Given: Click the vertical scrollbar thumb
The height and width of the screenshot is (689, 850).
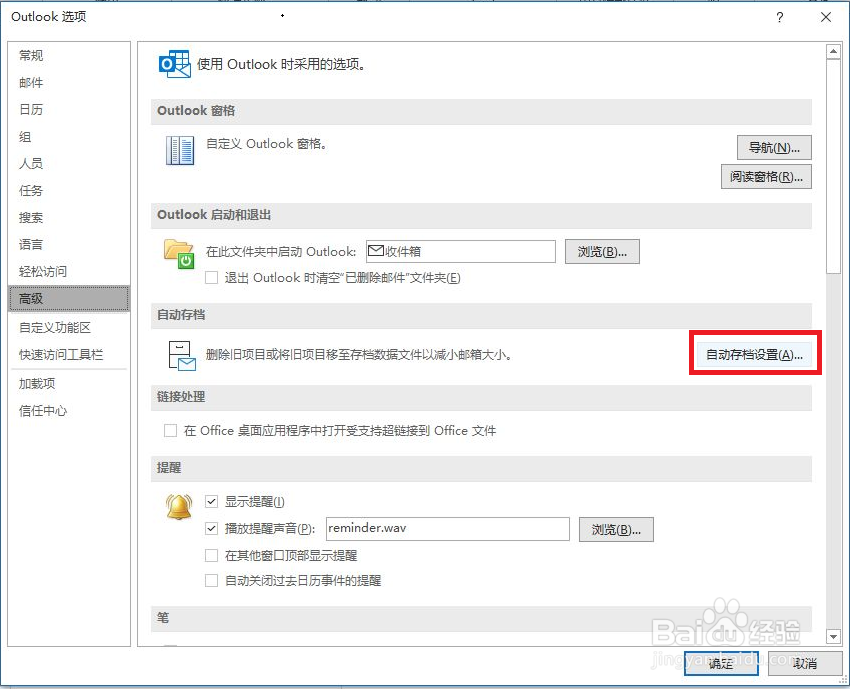Looking at the screenshot, I should pos(833,166).
